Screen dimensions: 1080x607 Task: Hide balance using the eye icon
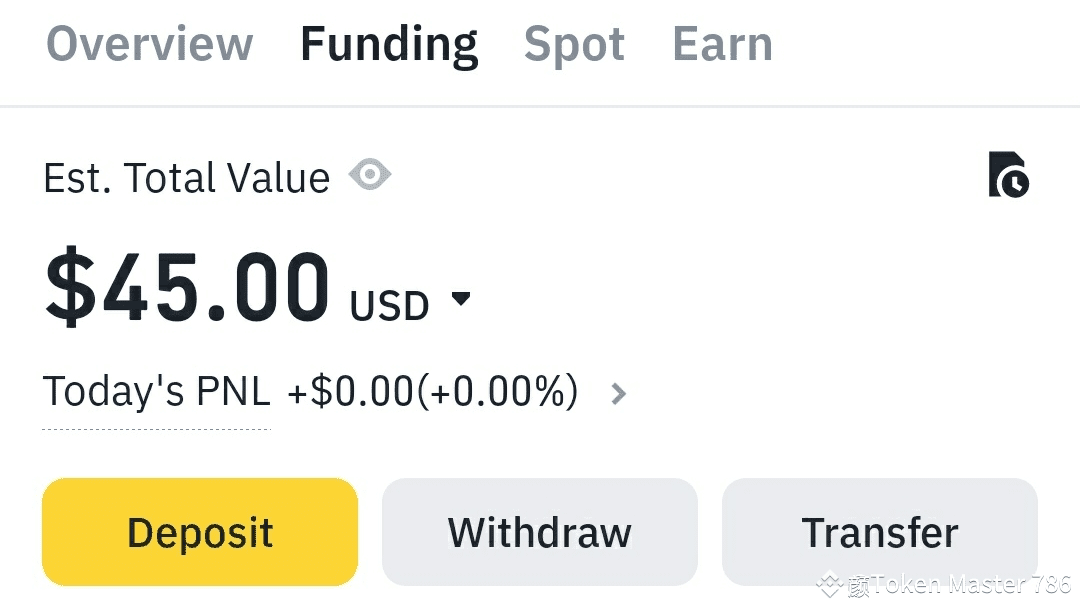(x=370, y=176)
